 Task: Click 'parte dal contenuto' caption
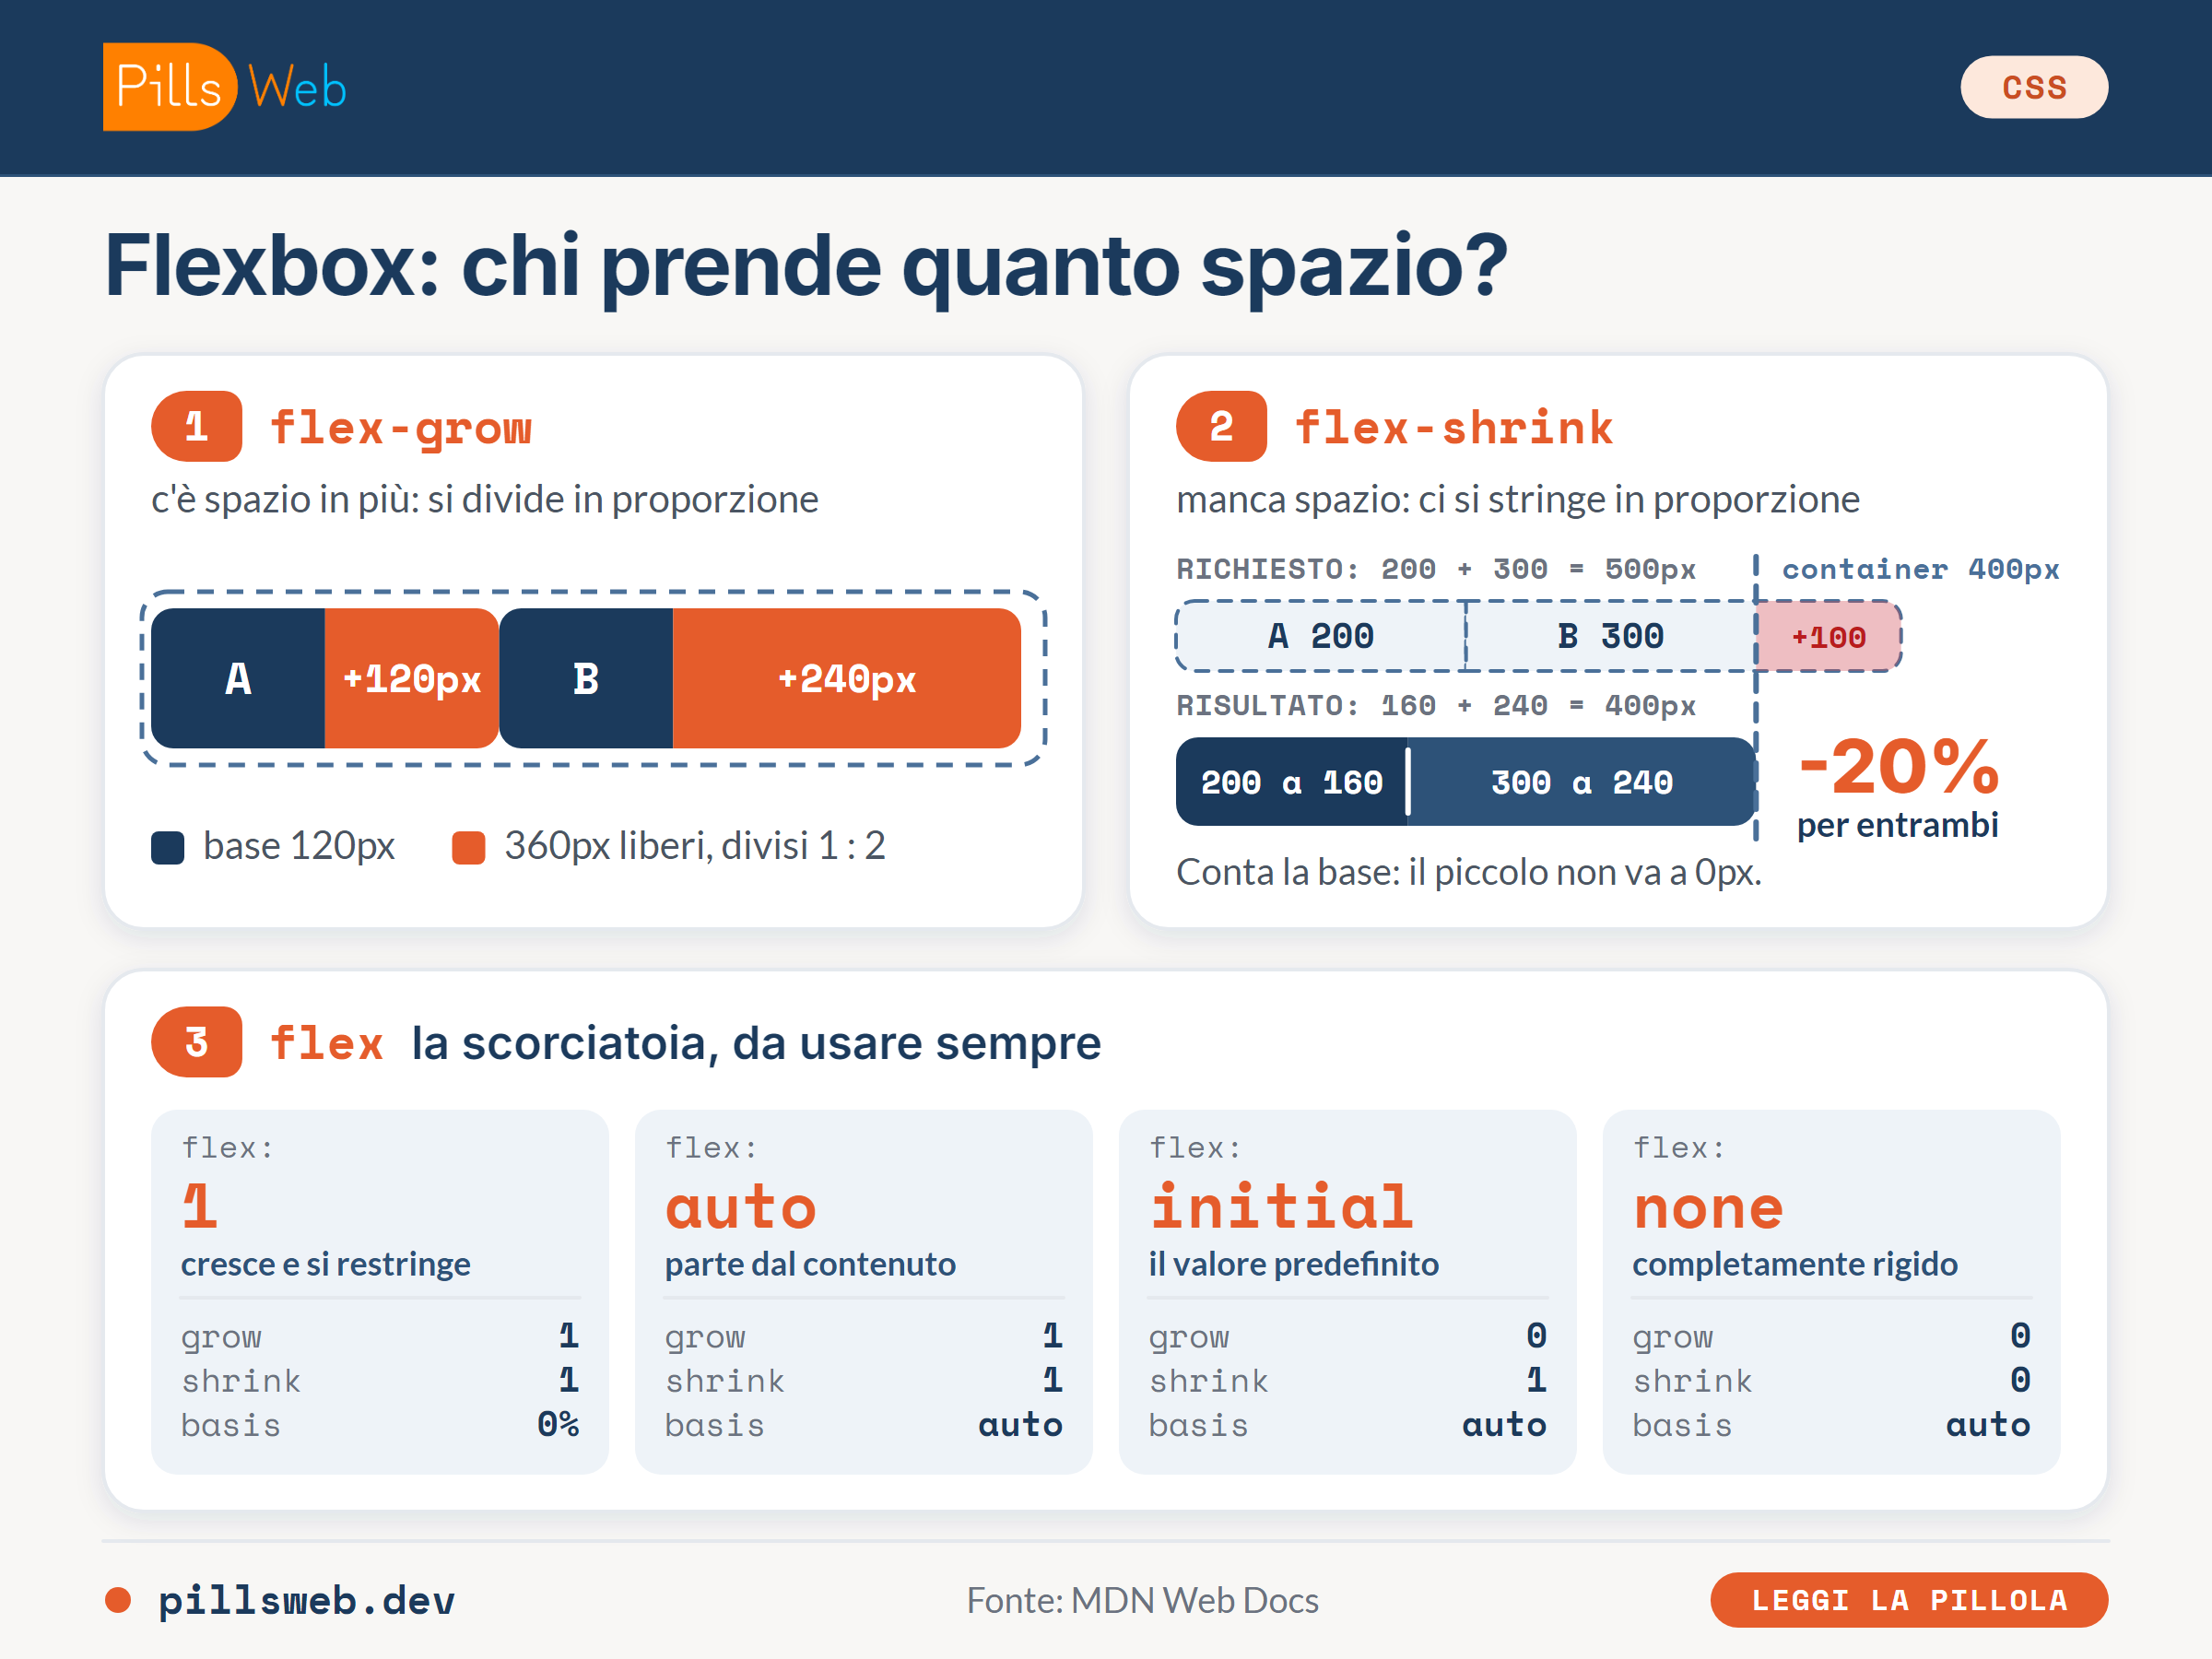pos(810,1265)
